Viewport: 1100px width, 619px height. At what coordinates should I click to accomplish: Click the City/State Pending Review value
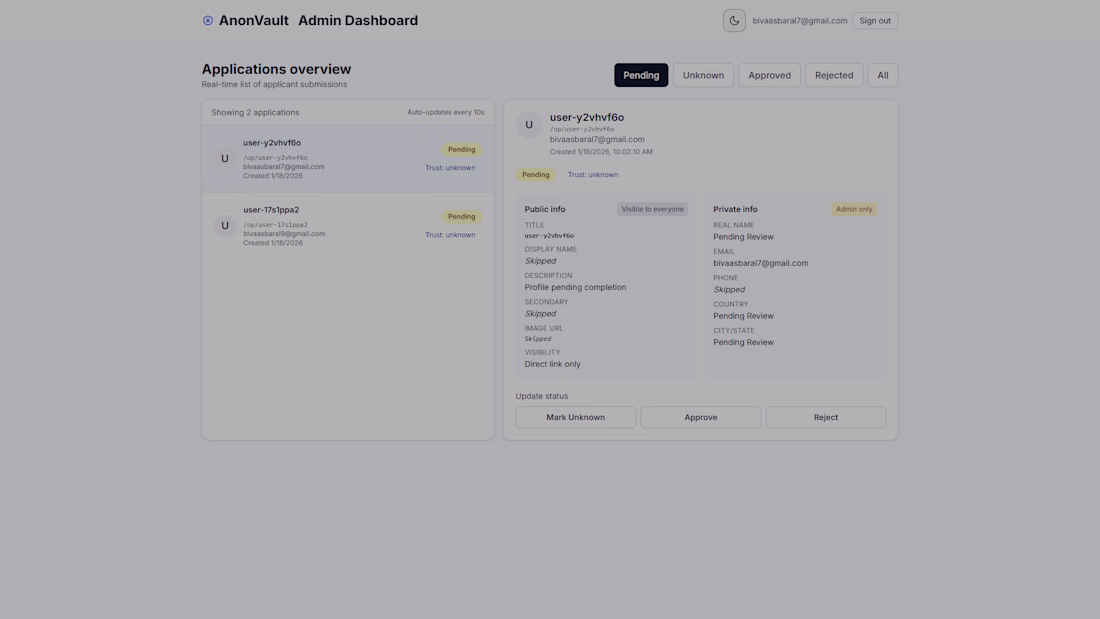tap(743, 342)
